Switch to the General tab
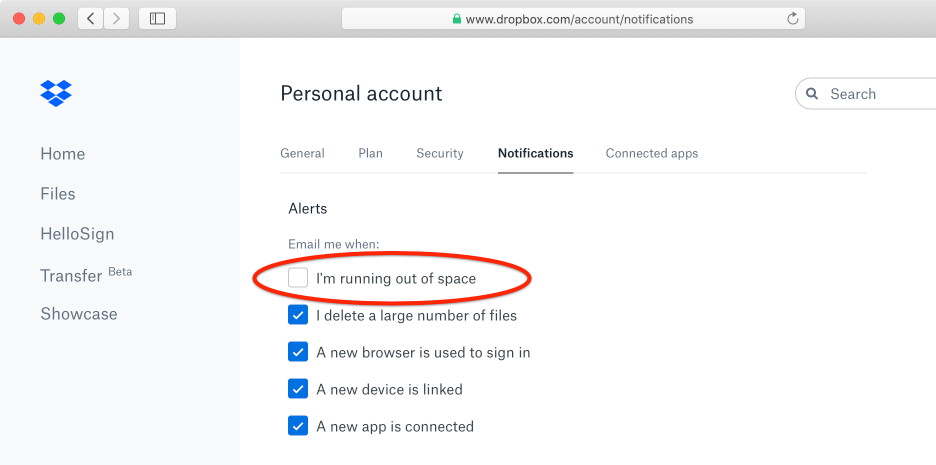Image resolution: width=936 pixels, height=465 pixels. 302,153
